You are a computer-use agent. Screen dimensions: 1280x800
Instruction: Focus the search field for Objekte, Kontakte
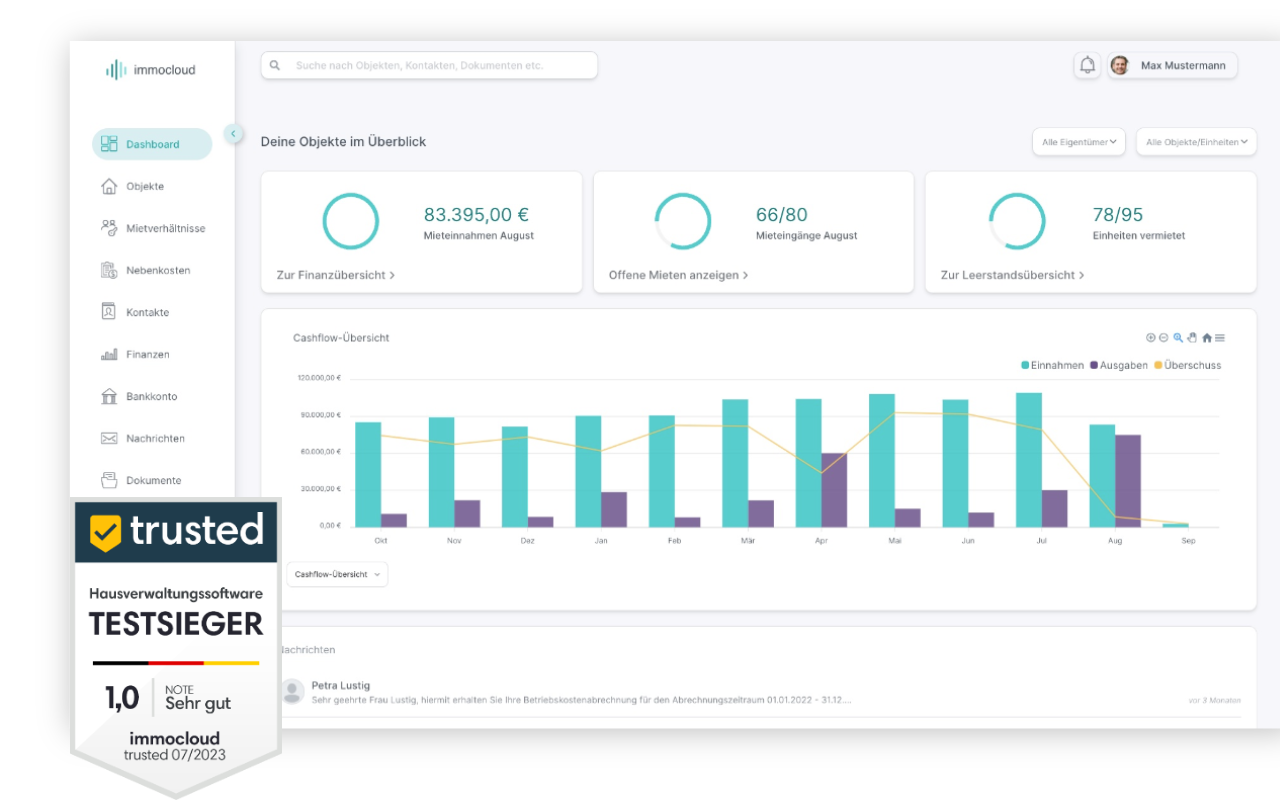coord(429,65)
